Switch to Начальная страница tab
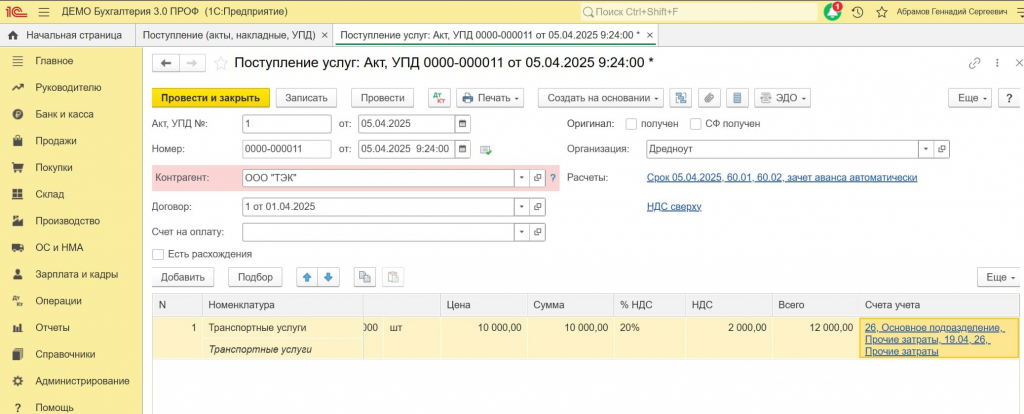The width and height of the screenshot is (1024, 414). (65, 35)
